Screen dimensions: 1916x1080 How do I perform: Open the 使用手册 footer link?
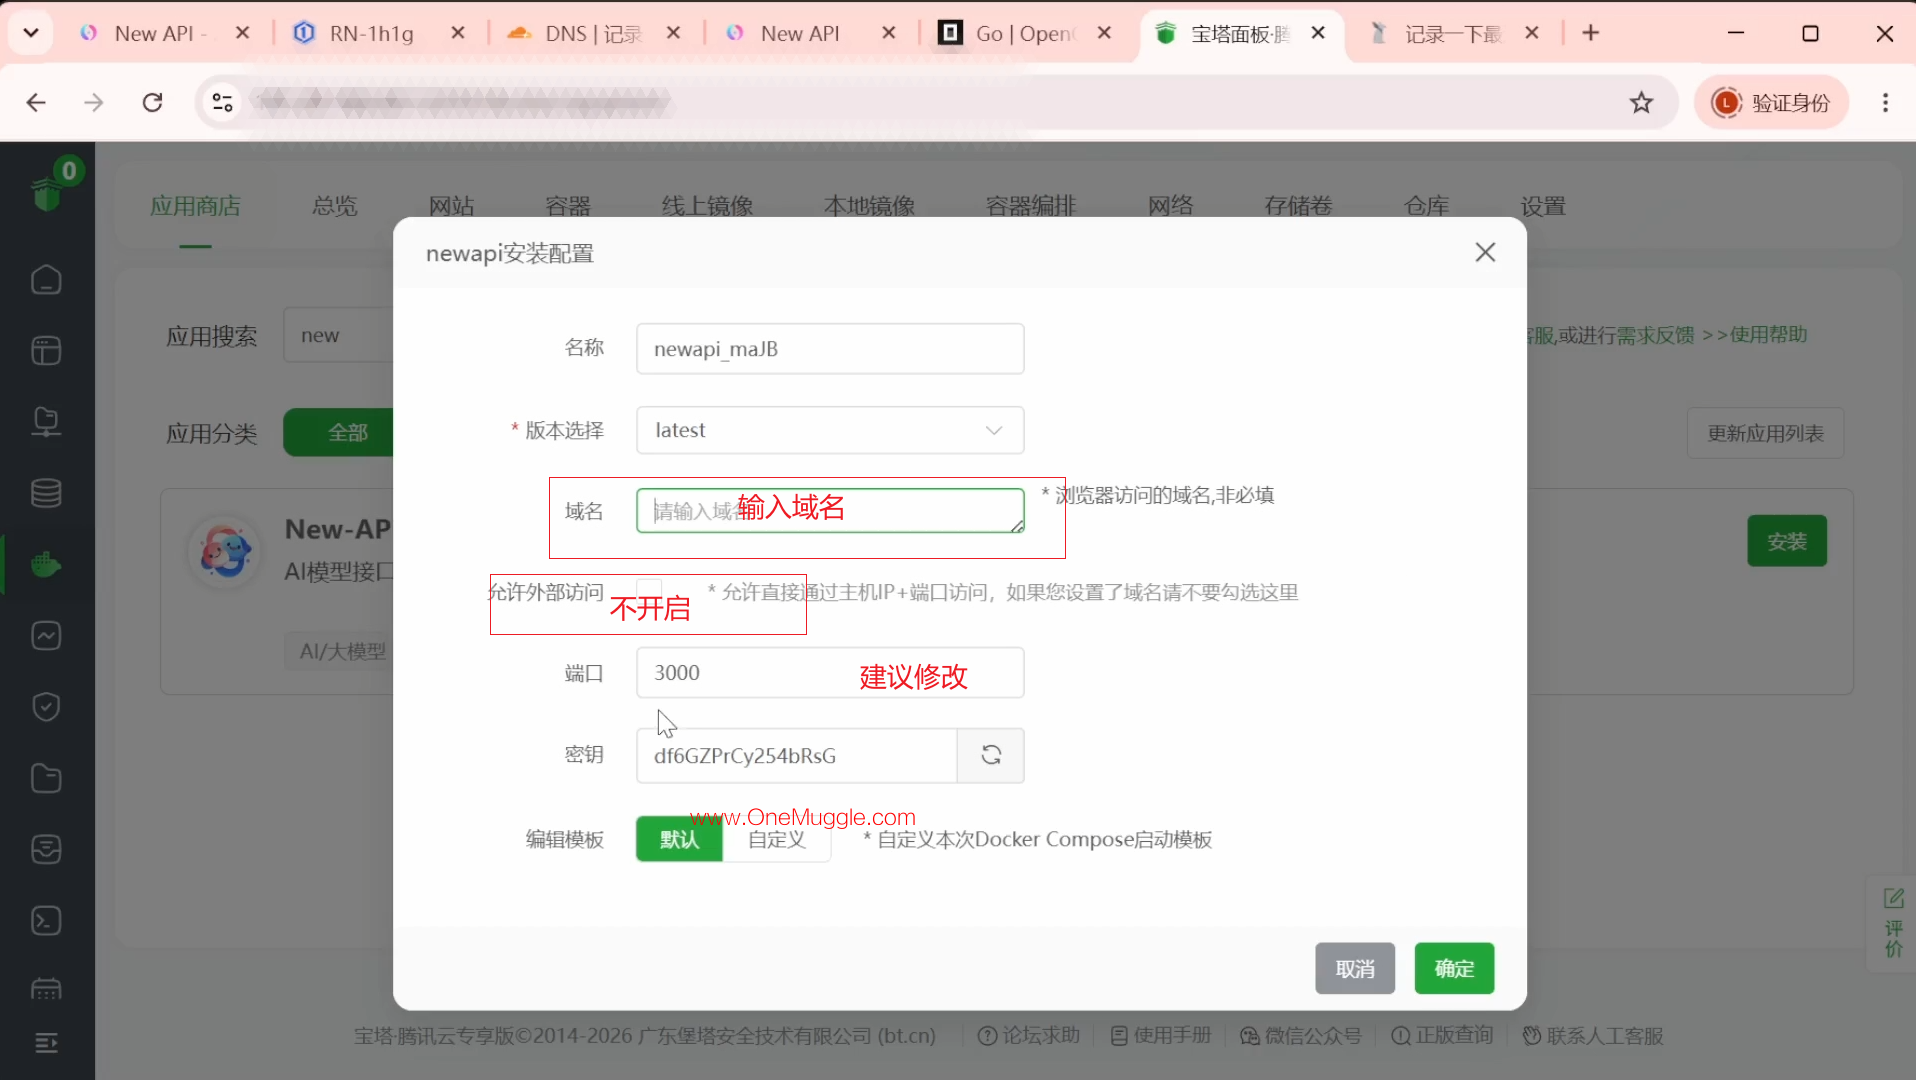tap(1161, 1036)
